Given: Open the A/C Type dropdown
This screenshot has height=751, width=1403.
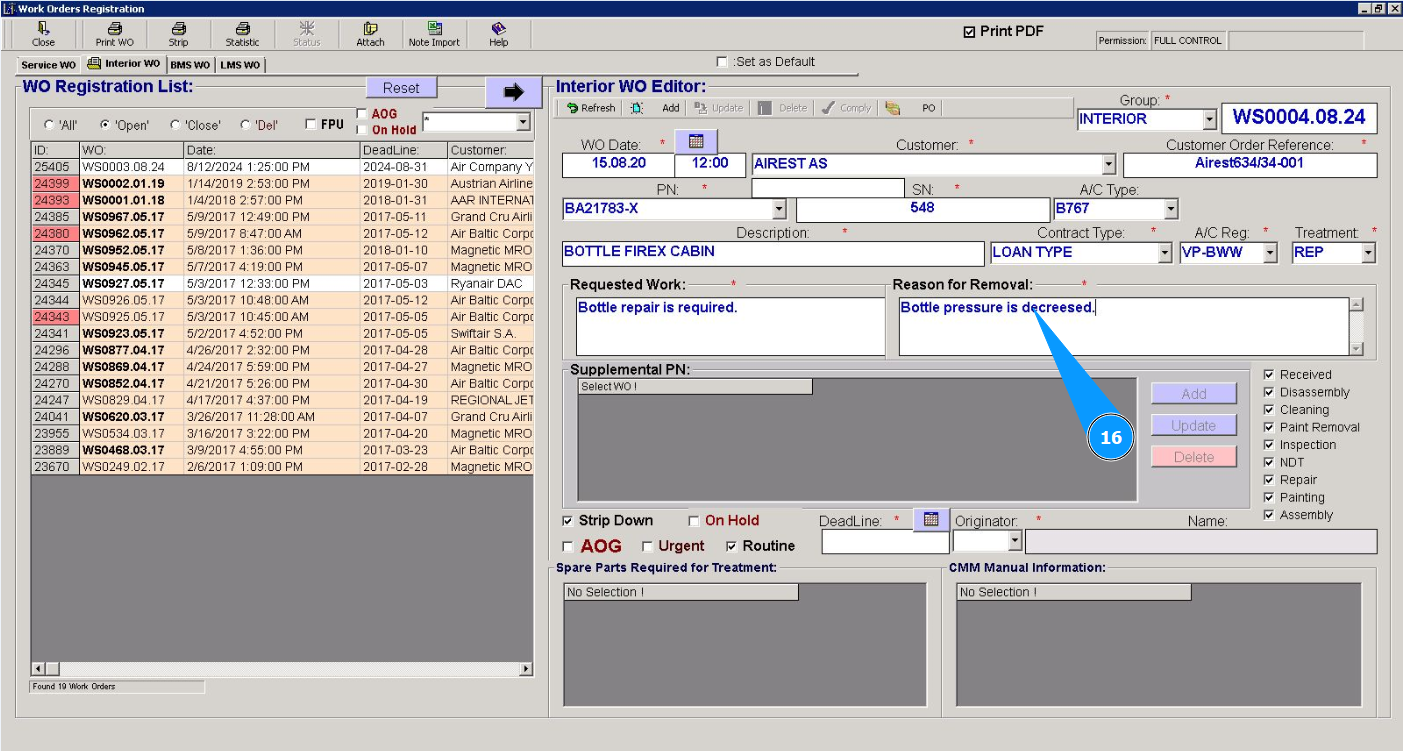Looking at the screenshot, I should (x=1170, y=209).
